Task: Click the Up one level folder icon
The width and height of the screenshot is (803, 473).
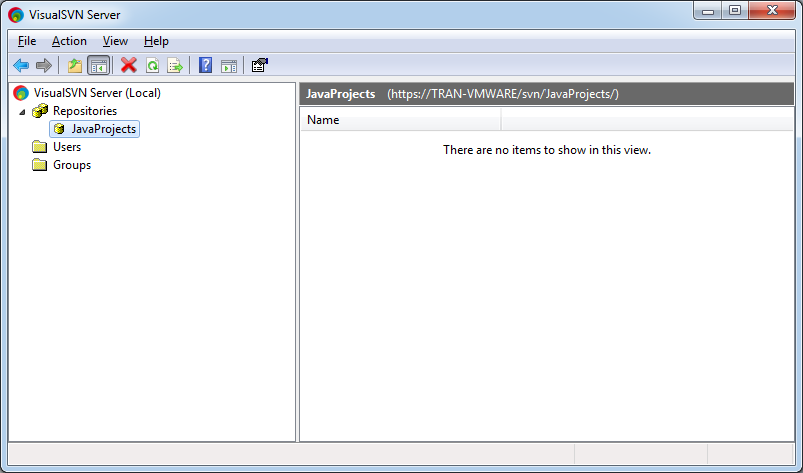Action: 75,66
